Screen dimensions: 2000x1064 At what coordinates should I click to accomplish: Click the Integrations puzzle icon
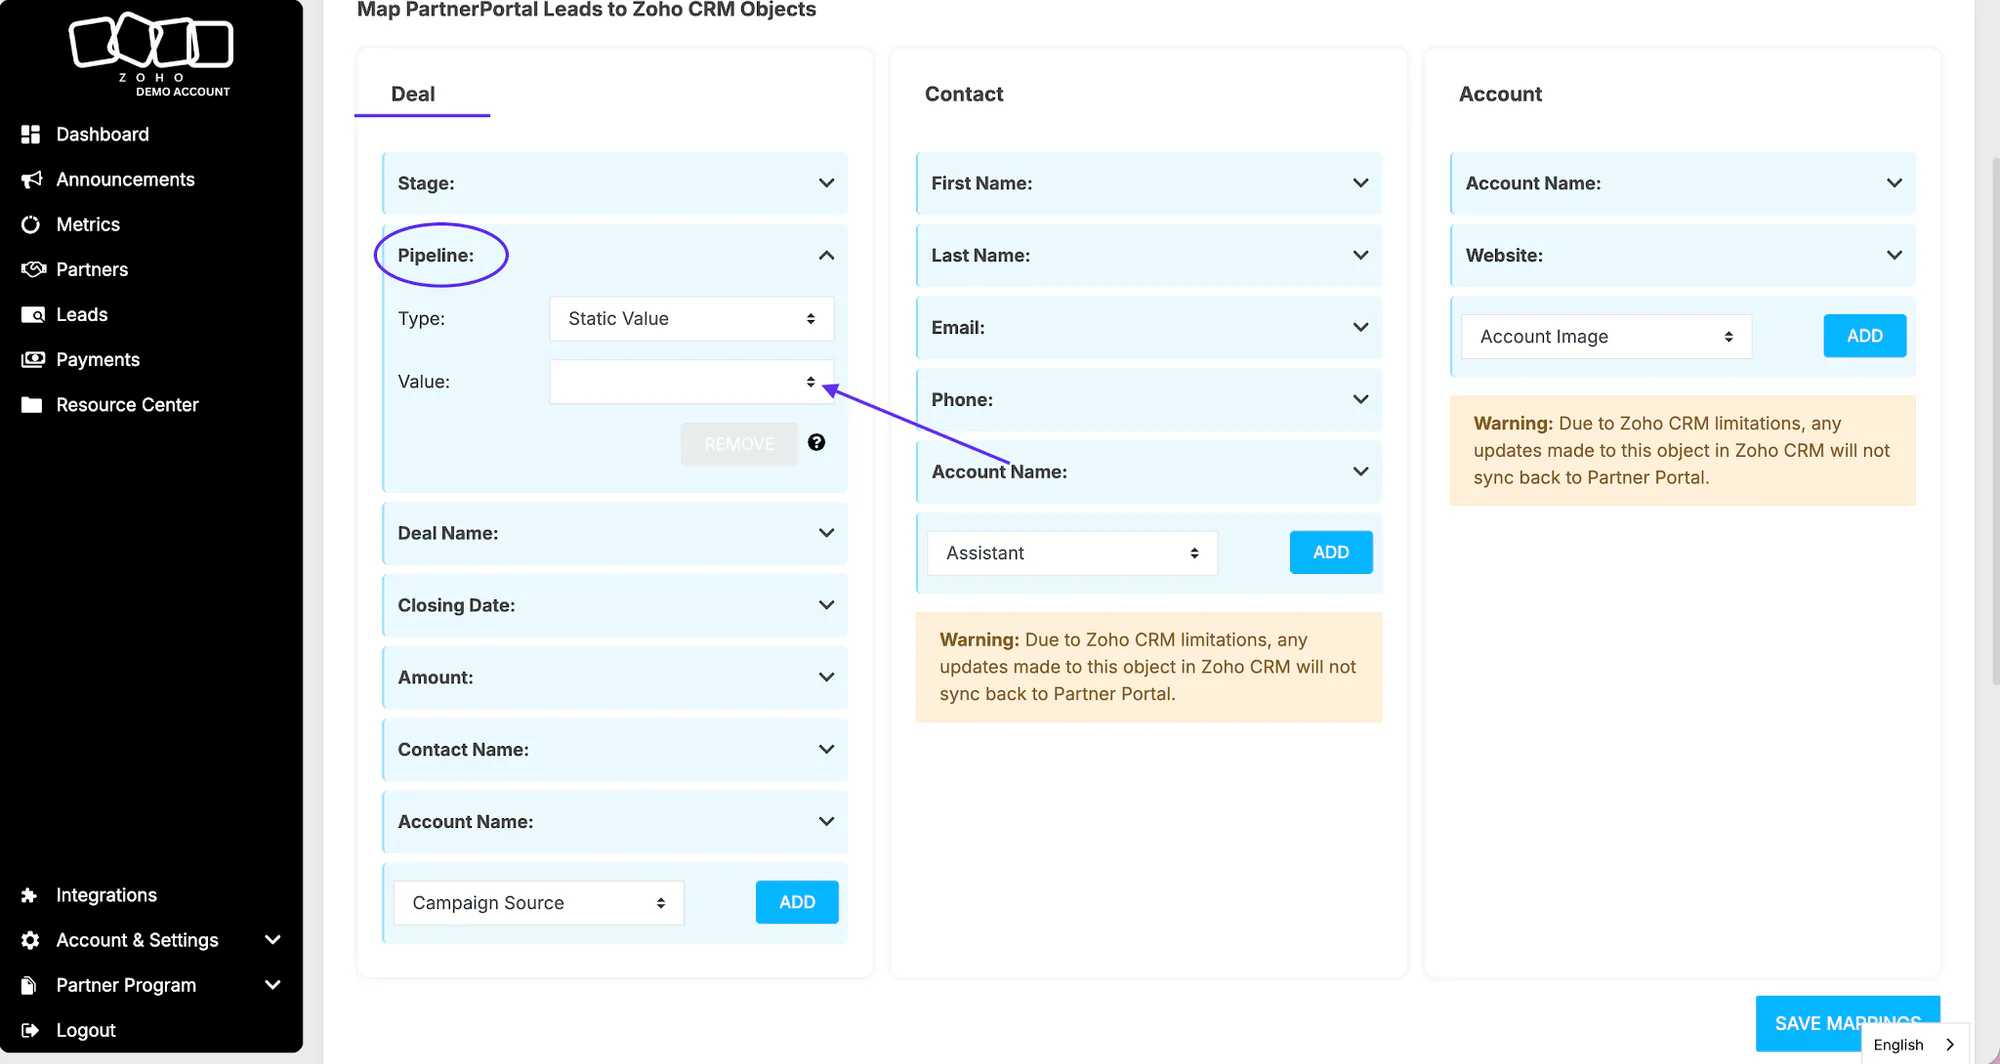click(30, 895)
